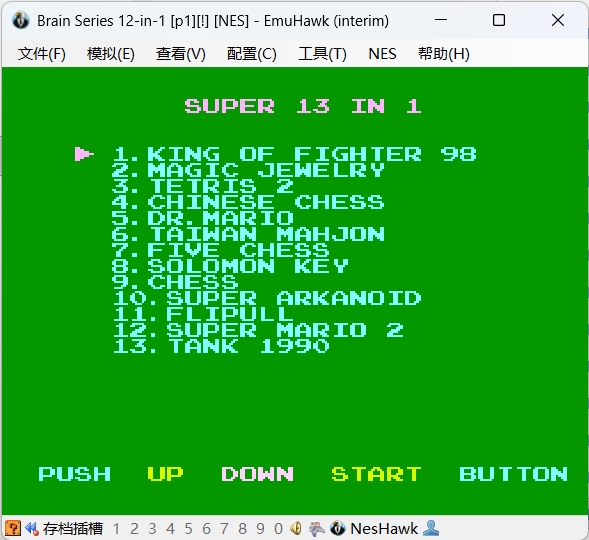Select save slot 1 in status bar

pyautogui.click(x=116, y=529)
